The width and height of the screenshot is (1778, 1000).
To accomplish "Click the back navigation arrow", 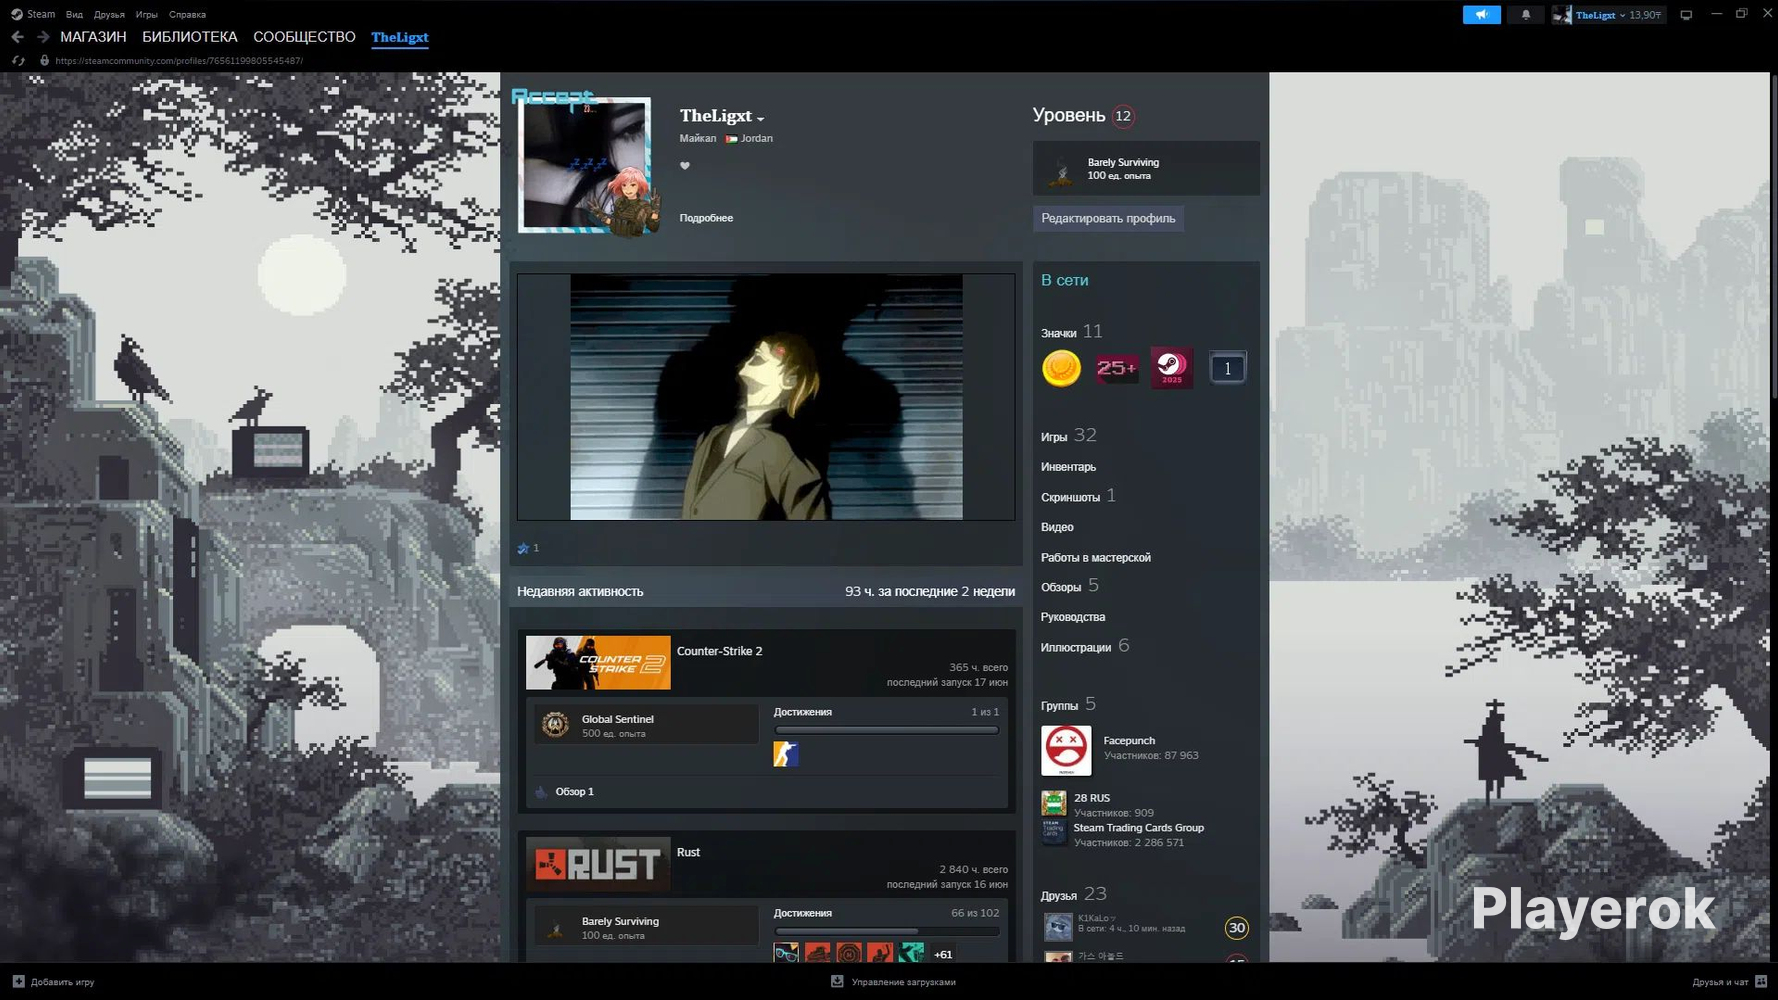I will 18,37.
